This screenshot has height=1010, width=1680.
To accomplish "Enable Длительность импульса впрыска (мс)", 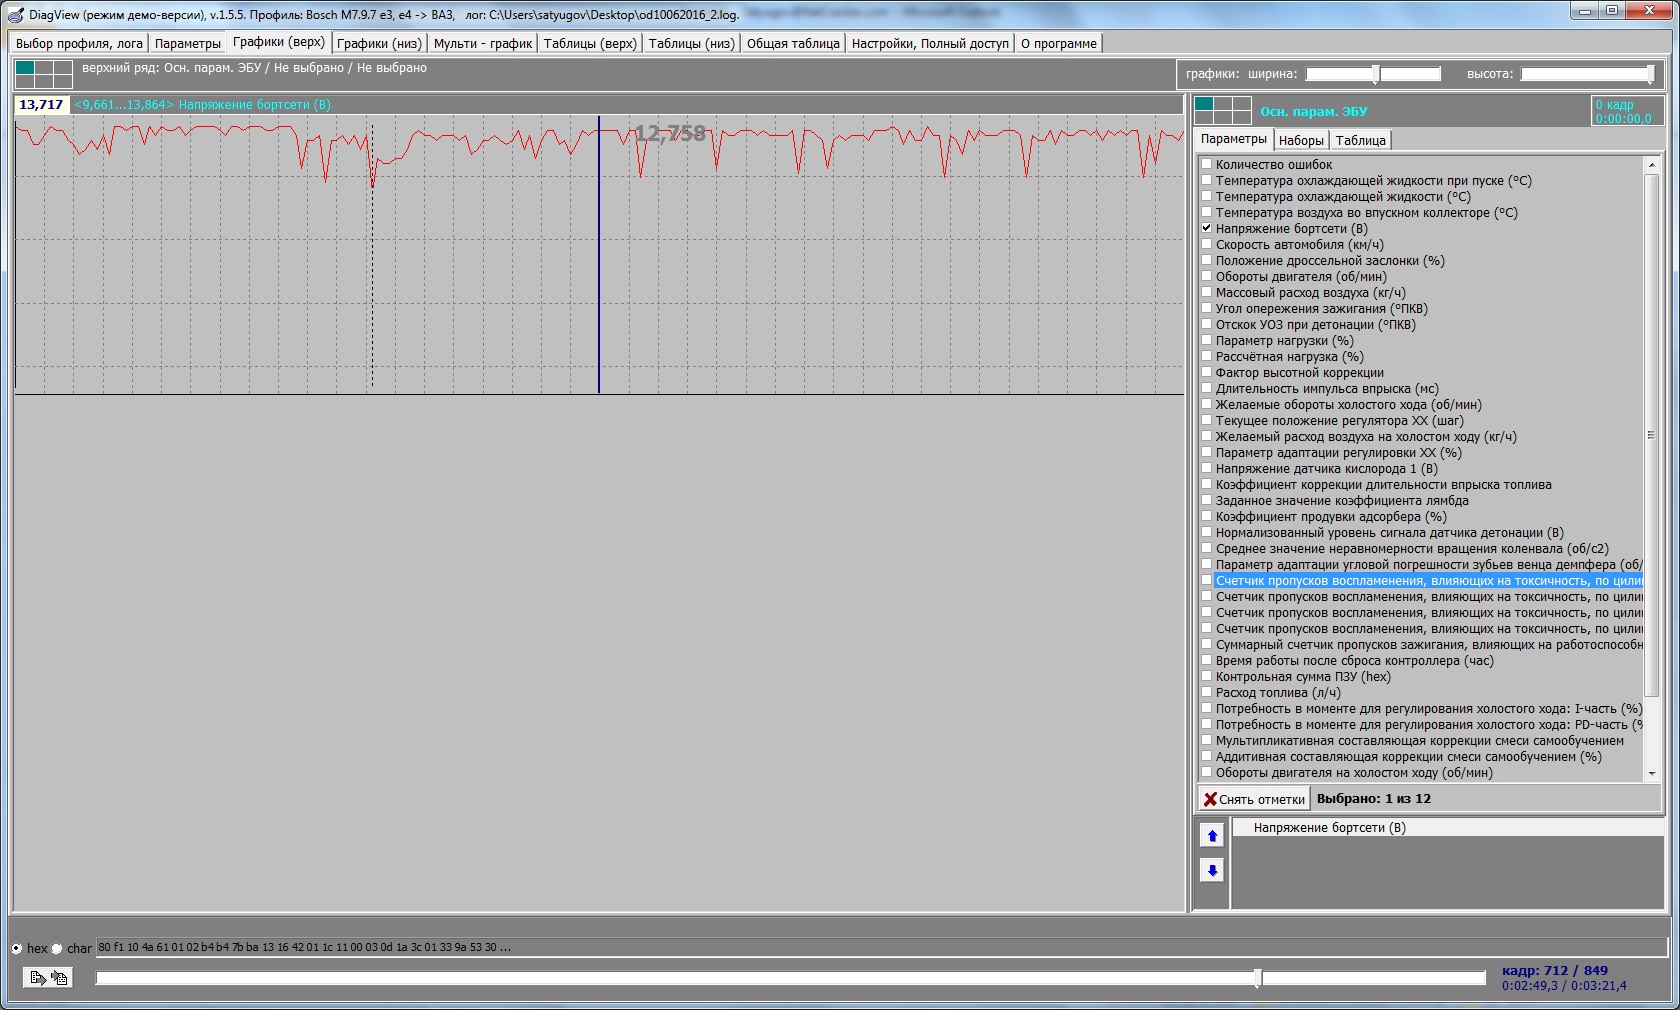I will [x=1207, y=388].
